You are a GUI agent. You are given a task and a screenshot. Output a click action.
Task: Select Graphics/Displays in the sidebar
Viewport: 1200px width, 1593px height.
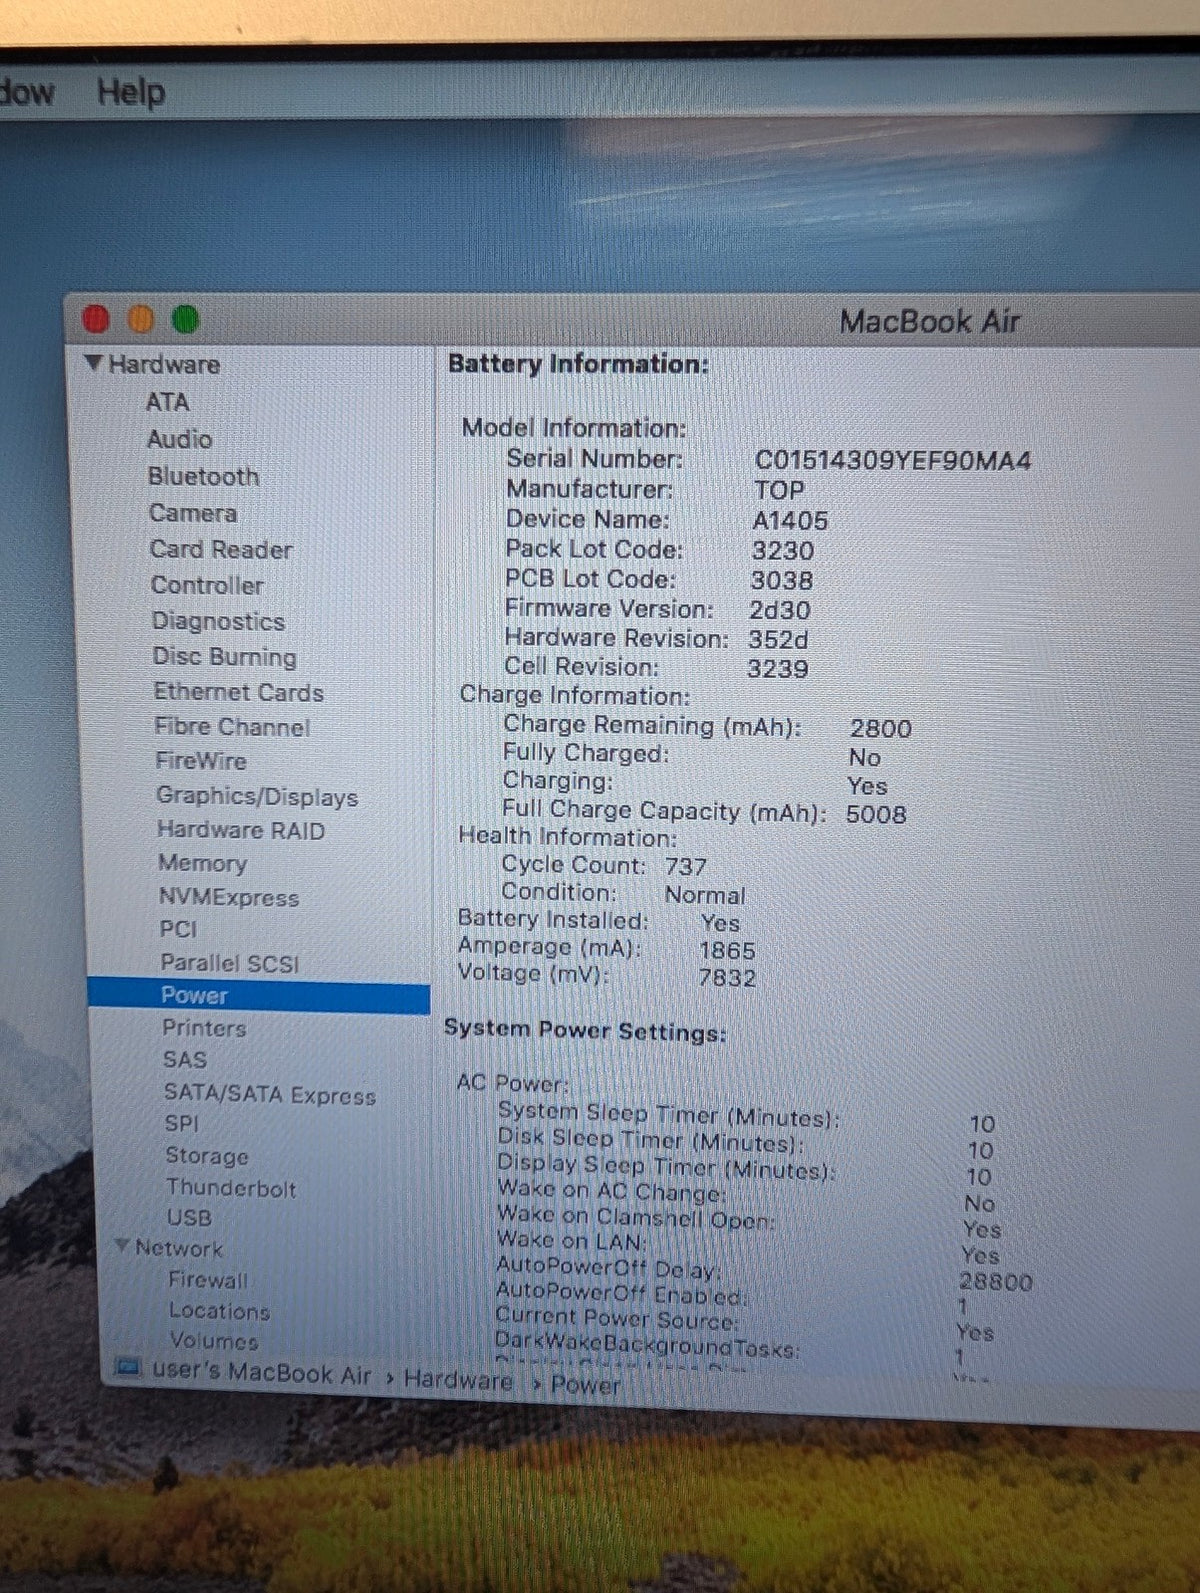click(x=257, y=796)
